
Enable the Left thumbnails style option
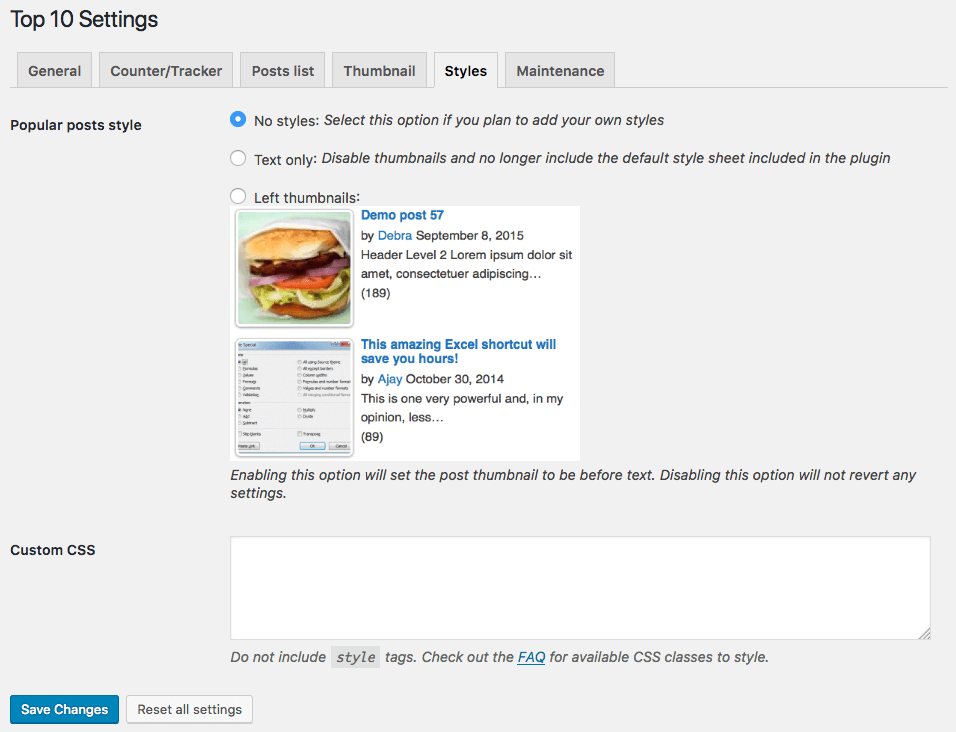(x=238, y=197)
